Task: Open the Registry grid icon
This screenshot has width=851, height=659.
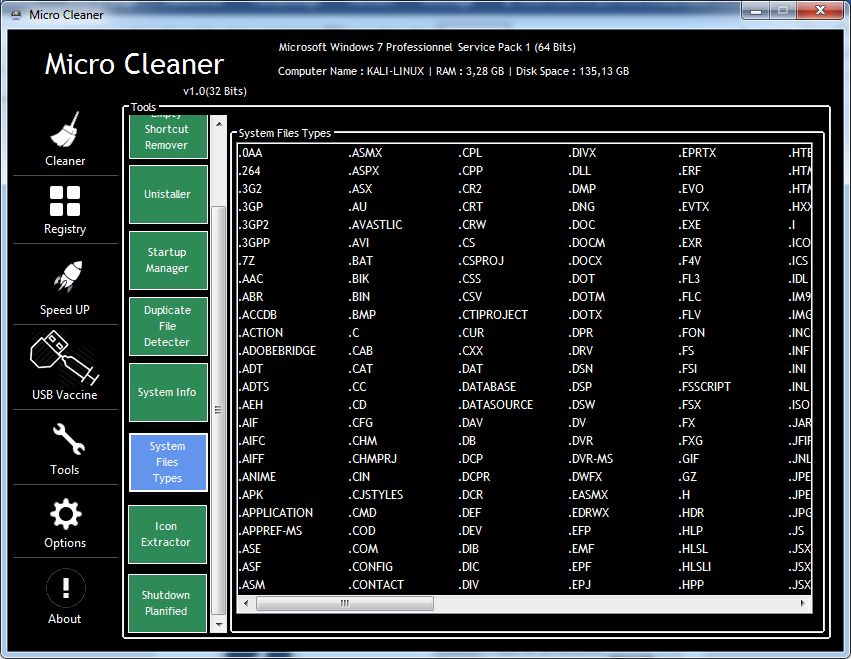Action: pos(65,201)
